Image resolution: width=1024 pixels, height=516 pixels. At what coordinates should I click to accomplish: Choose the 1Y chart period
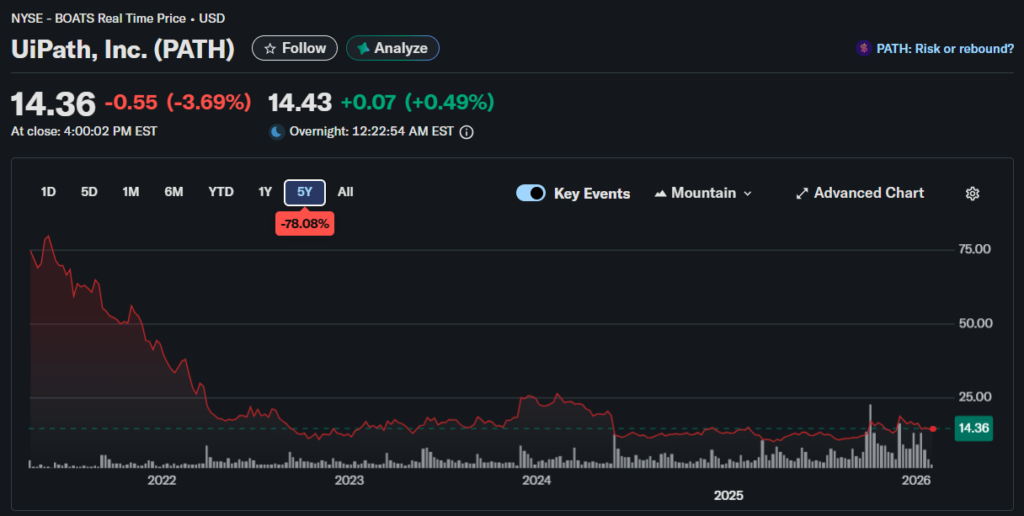[265, 192]
